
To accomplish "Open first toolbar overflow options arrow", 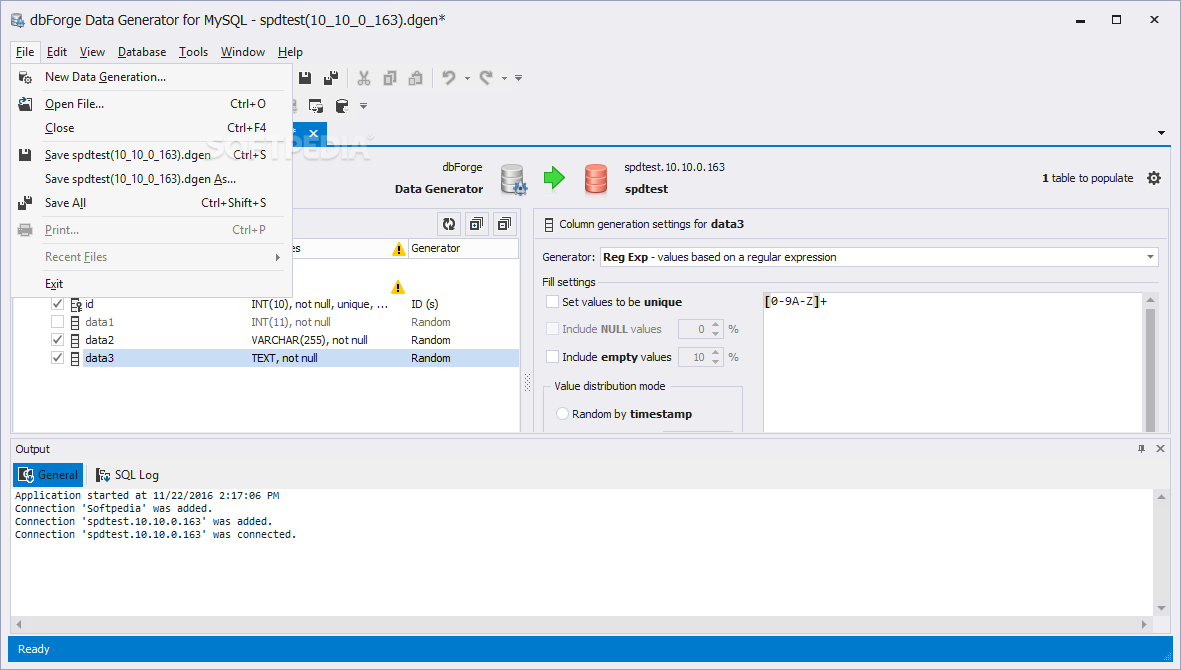I will pos(518,78).
